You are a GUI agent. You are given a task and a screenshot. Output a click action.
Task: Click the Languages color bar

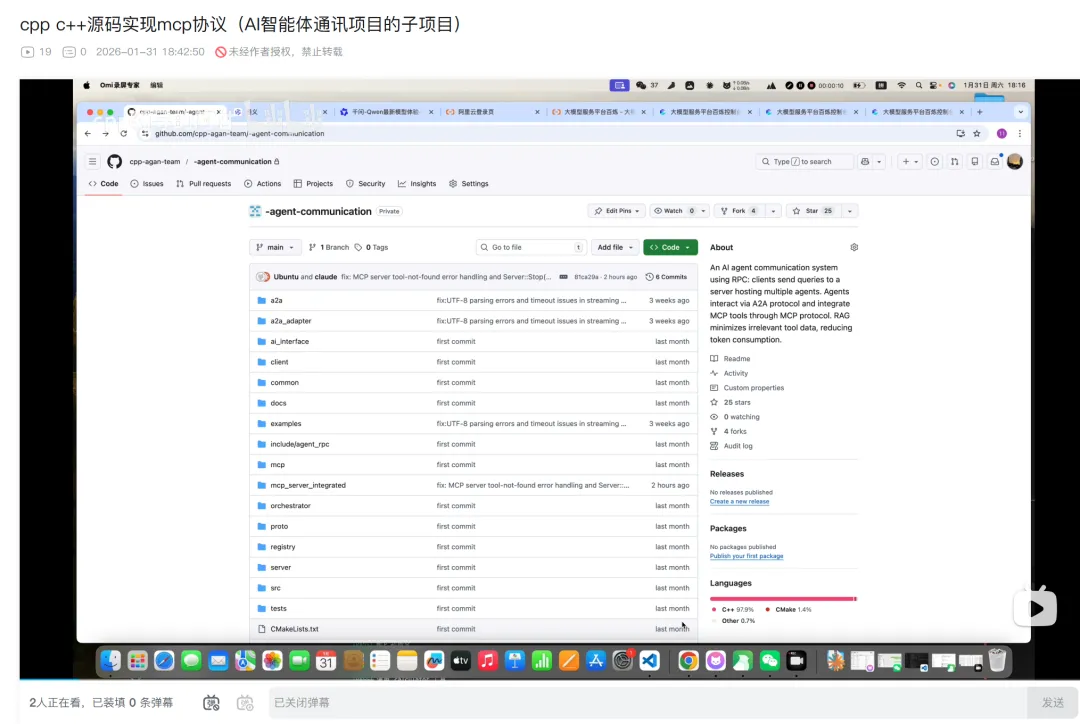[x=783, y=599]
